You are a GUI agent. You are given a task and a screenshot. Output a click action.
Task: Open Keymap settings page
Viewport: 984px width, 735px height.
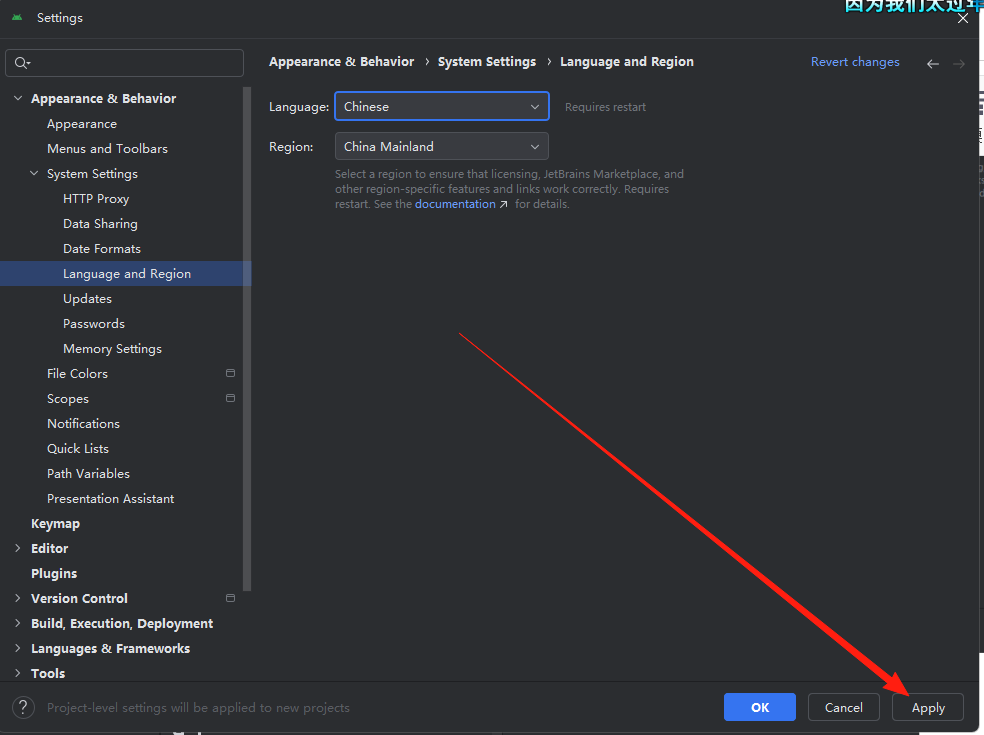point(55,523)
